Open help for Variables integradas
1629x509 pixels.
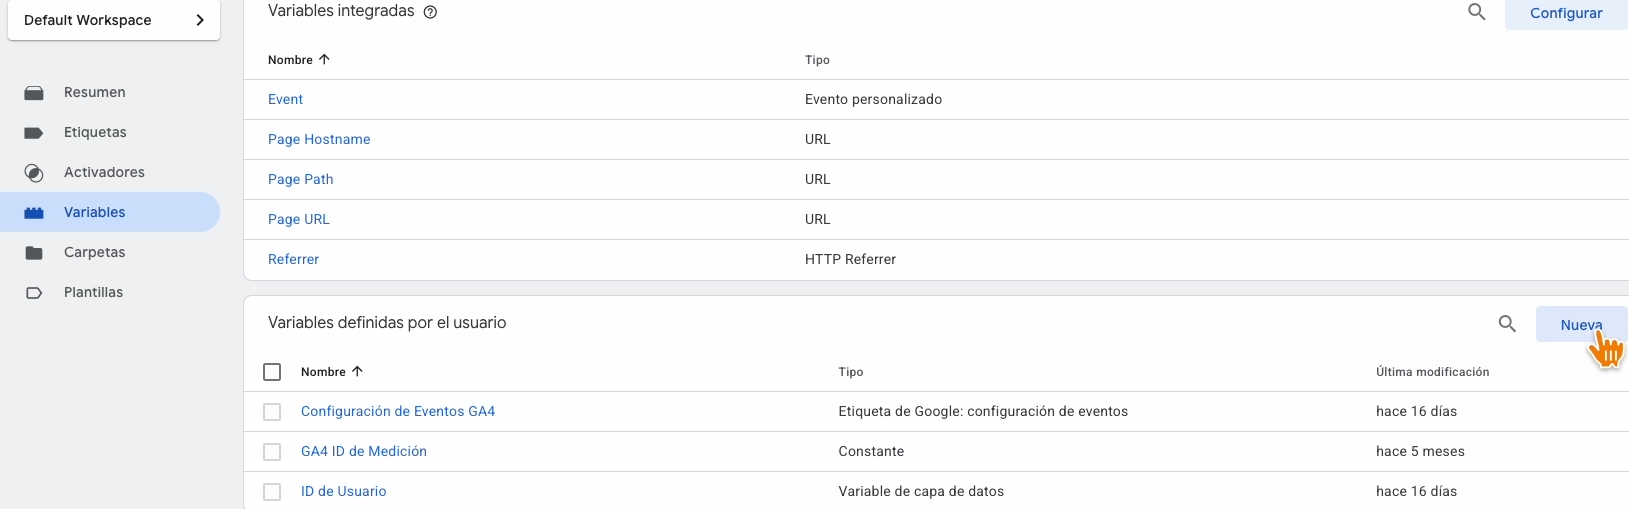pos(430,12)
